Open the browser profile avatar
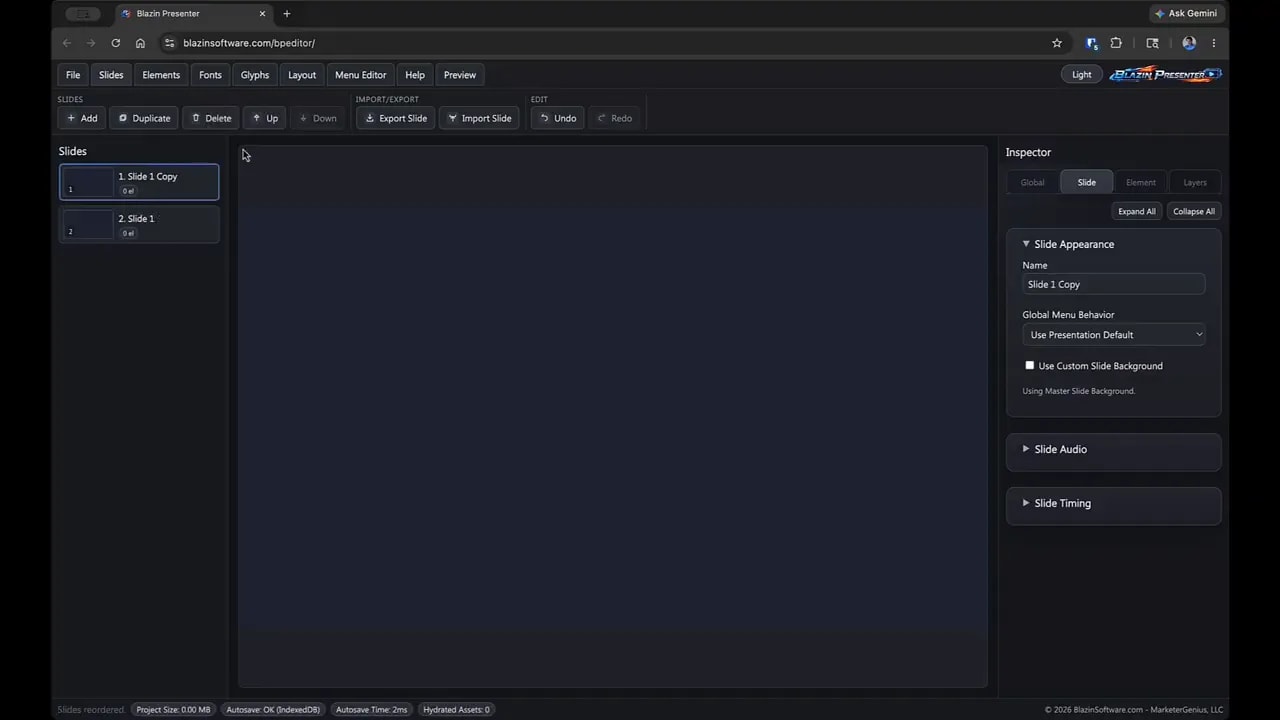The image size is (1280, 720). click(x=1189, y=43)
